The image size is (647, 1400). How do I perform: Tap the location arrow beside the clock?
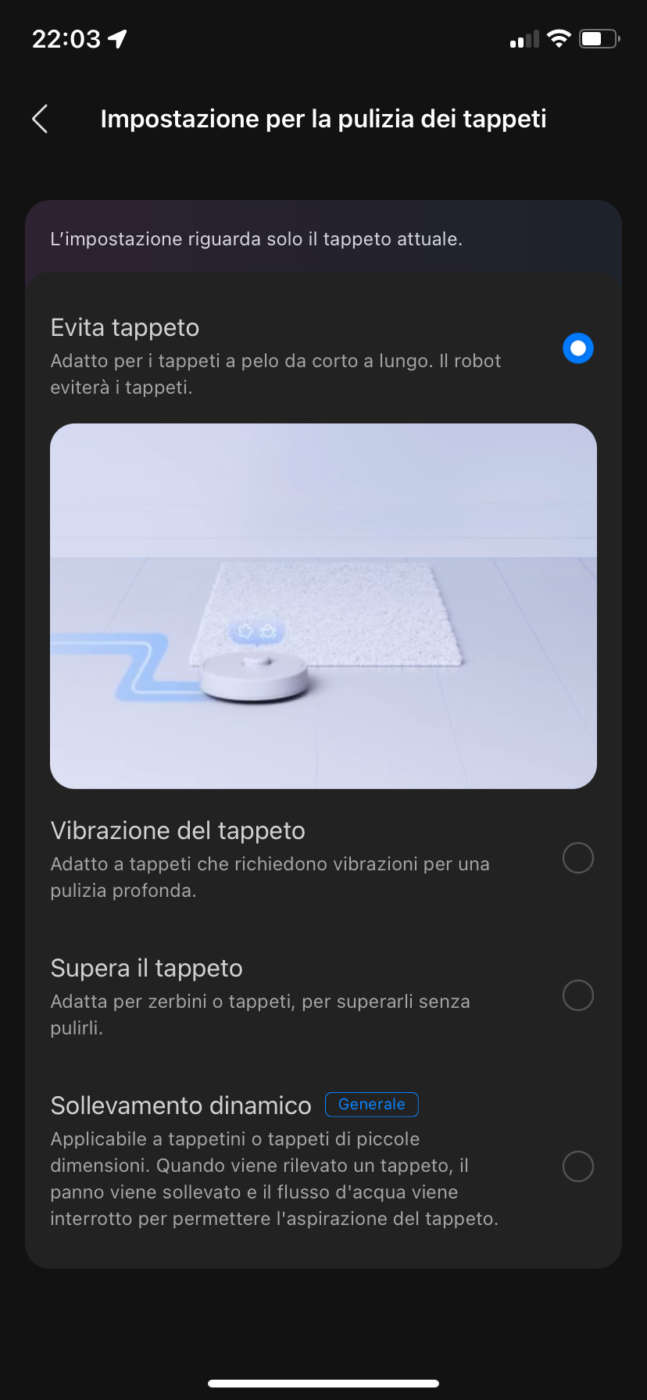point(118,39)
